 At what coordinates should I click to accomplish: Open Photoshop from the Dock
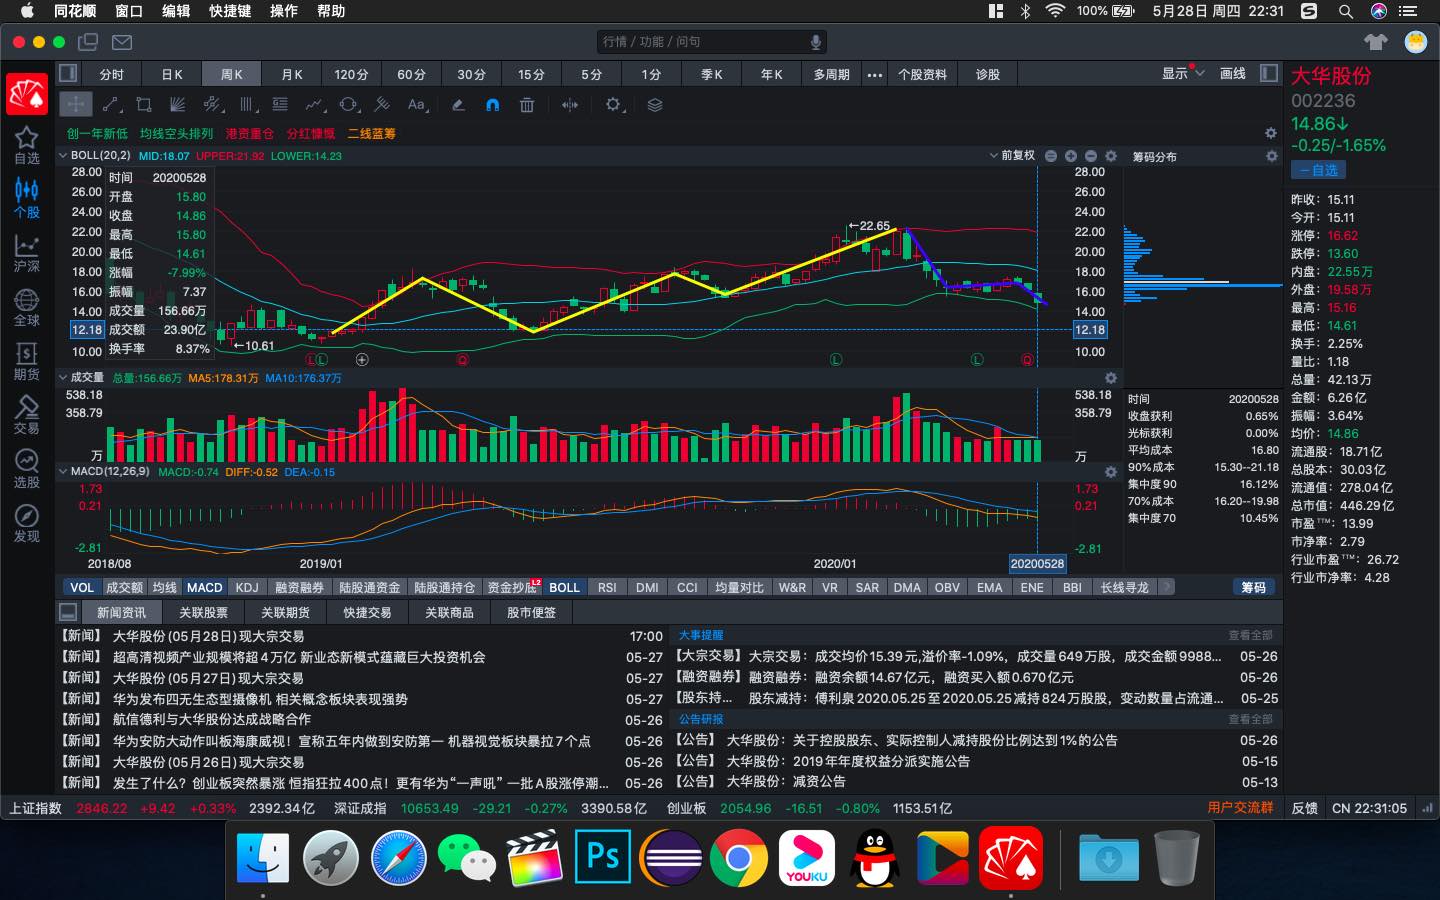tap(603, 857)
